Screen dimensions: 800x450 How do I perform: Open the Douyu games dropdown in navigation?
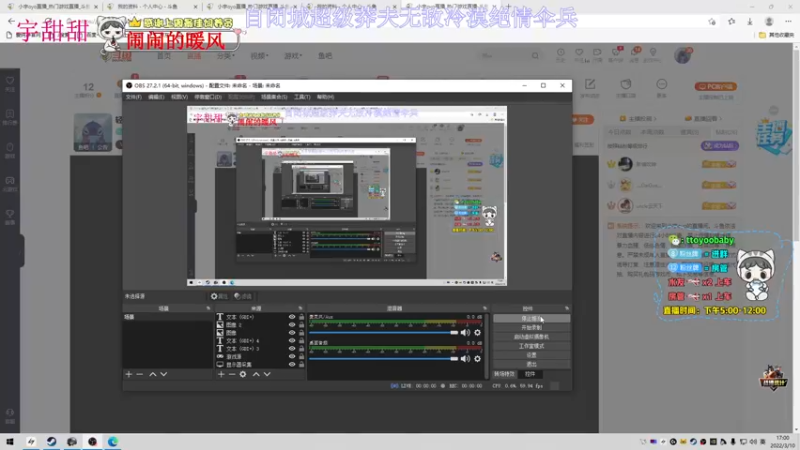pos(292,56)
